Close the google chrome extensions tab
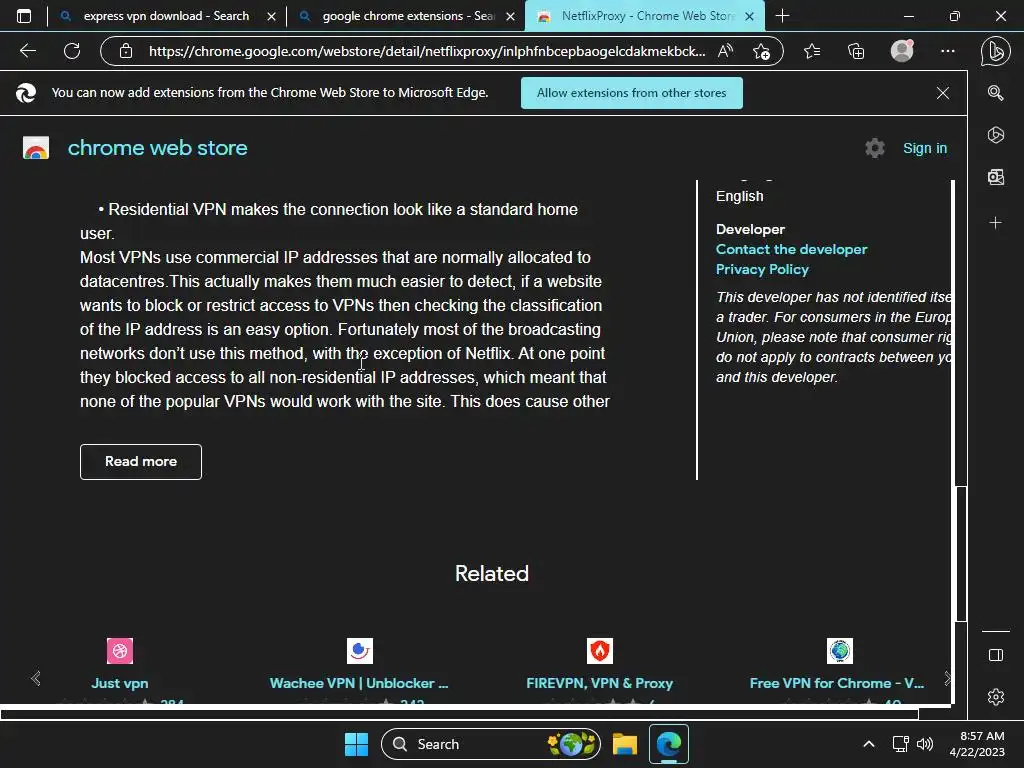Screen dimensions: 1024x768 point(511,16)
